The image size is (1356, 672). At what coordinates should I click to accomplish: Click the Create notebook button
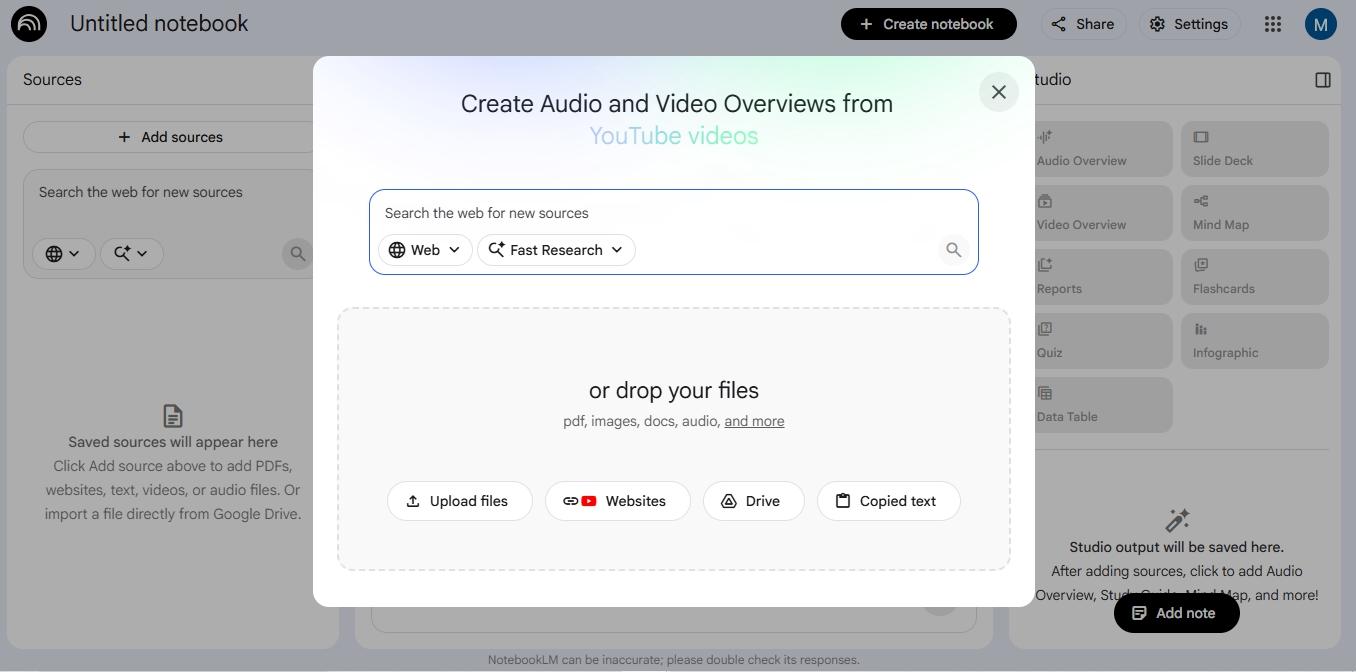tap(928, 24)
